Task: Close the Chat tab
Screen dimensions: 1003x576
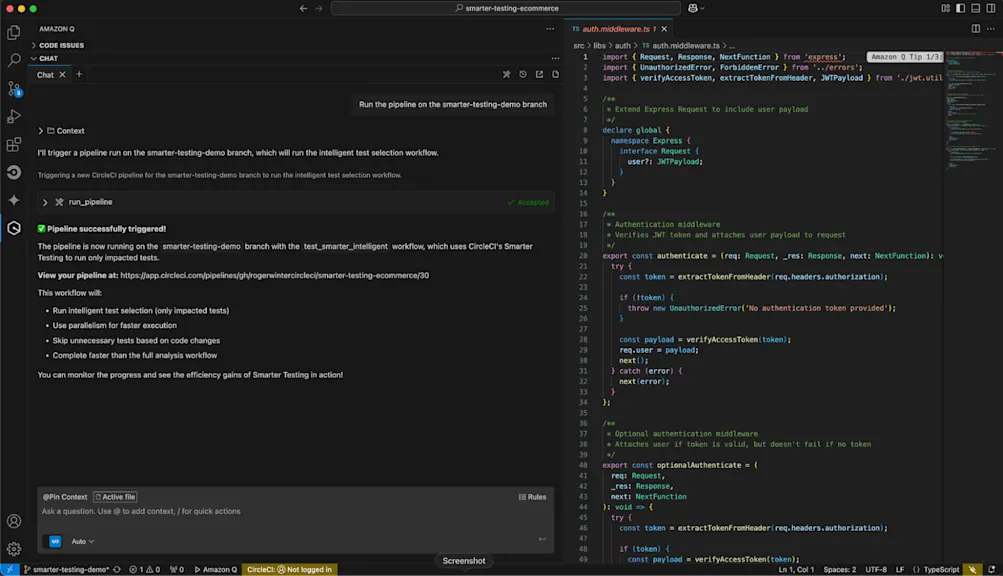Action: [62, 75]
